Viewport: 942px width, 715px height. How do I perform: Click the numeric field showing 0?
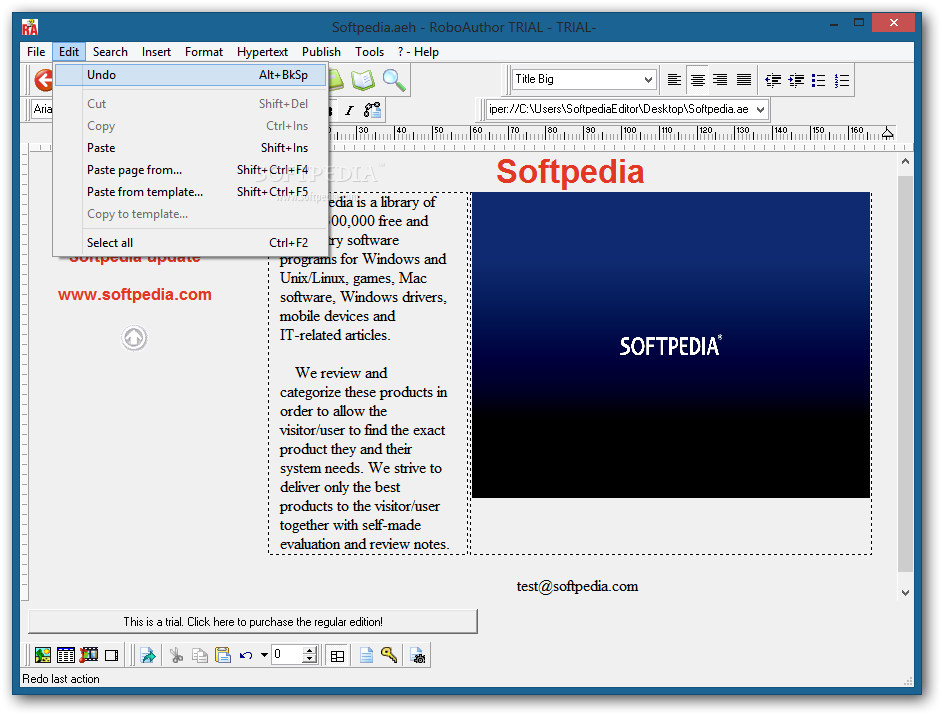(x=287, y=655)
